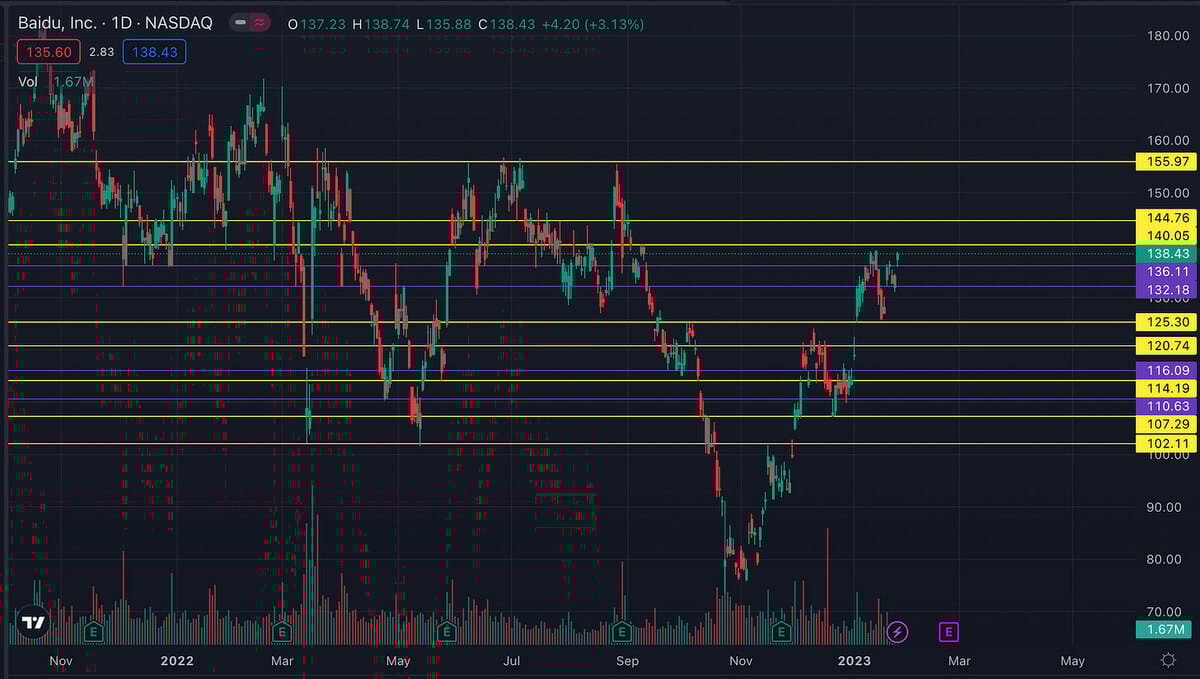Select the purple 110.63 line label
The width and height of the screenshot is (1200, 679).
[x=1165, y=406]
